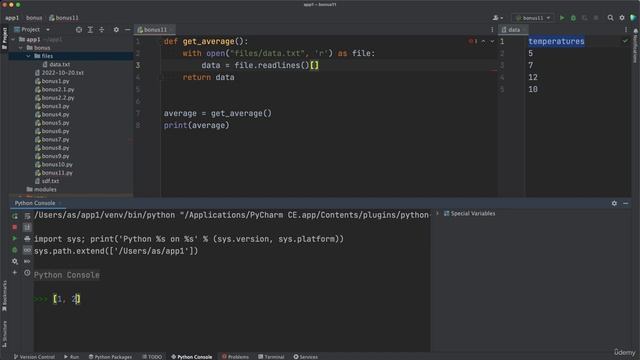Print console output with printer icon
This screenshot has width=640, height=360.
27,238
